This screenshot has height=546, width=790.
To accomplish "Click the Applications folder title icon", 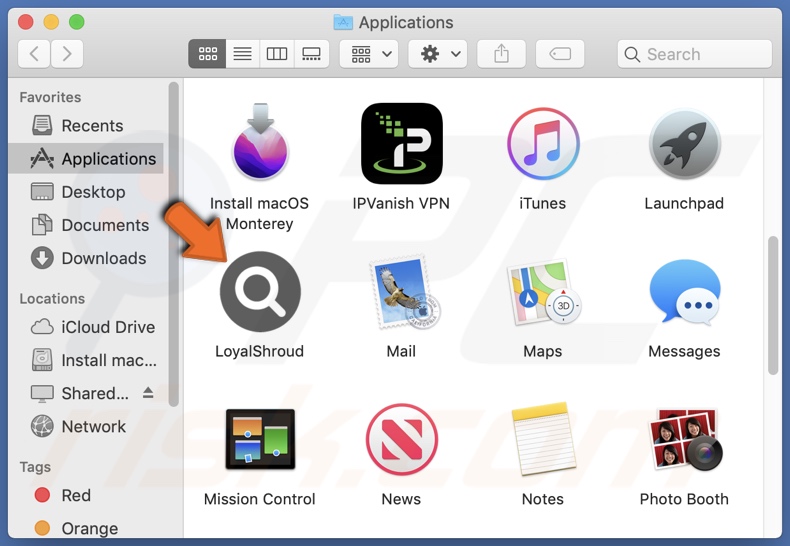I will click(x=343, y=22).
